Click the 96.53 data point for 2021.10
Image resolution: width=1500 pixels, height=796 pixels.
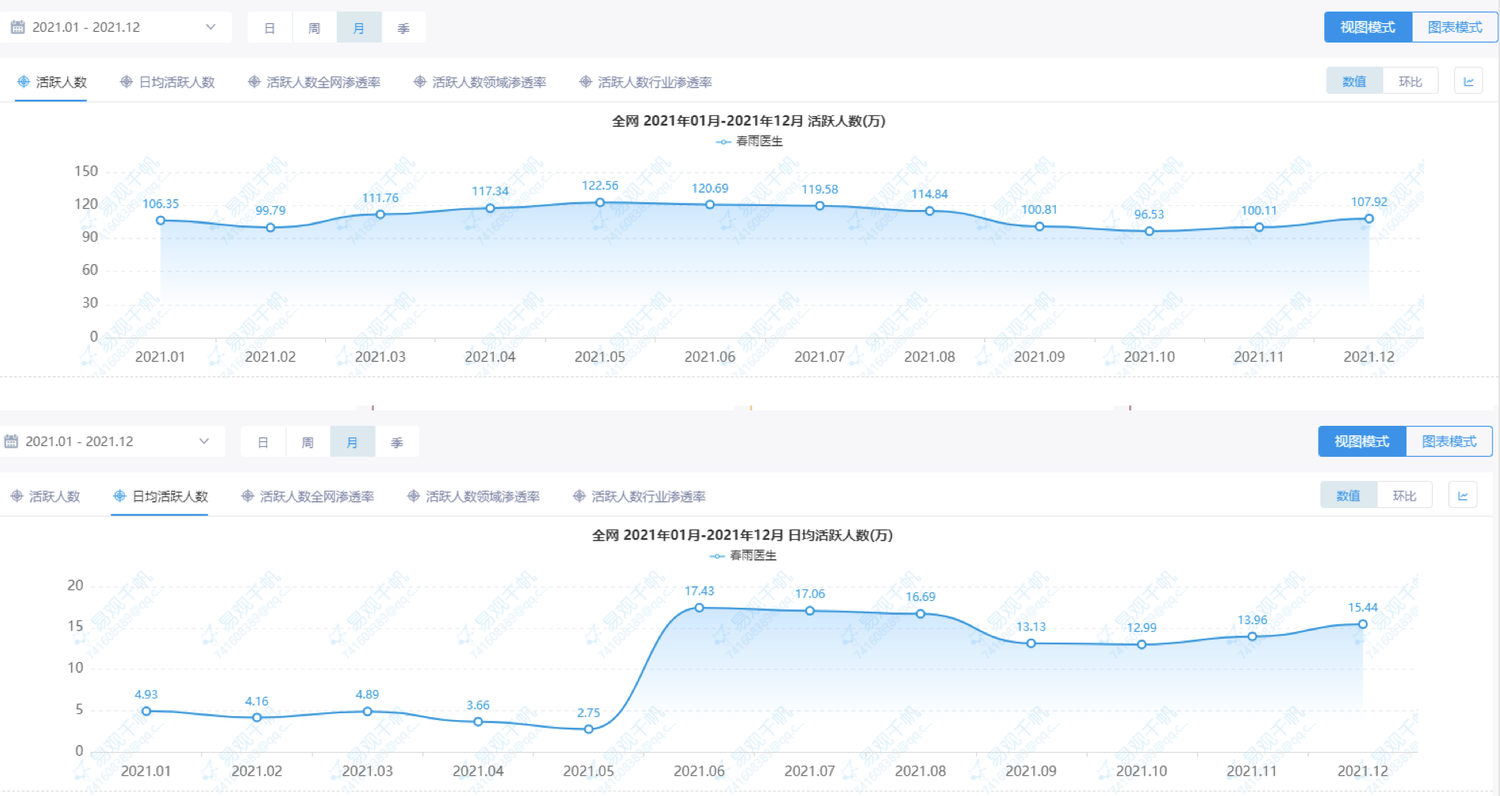click(x=1149, y=231)
